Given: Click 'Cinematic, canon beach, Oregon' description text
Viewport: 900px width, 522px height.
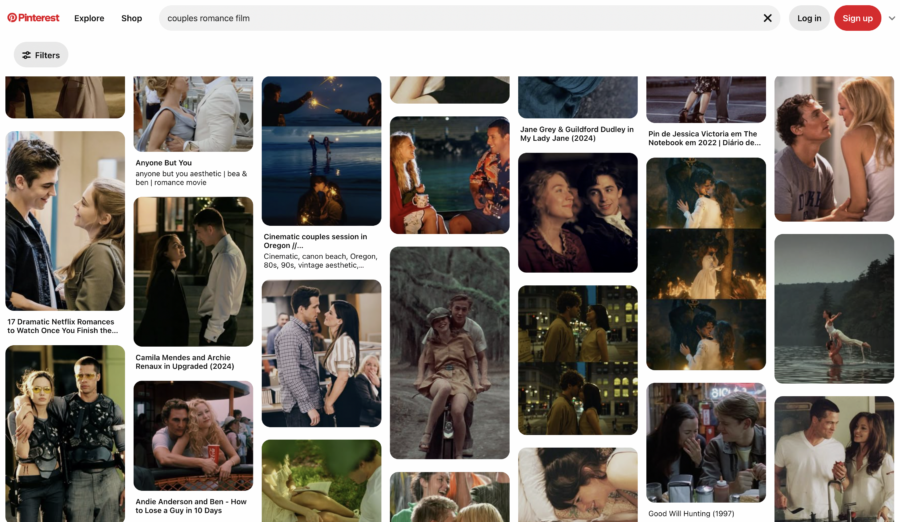Looking at the screenshot, I should (320, 261).
